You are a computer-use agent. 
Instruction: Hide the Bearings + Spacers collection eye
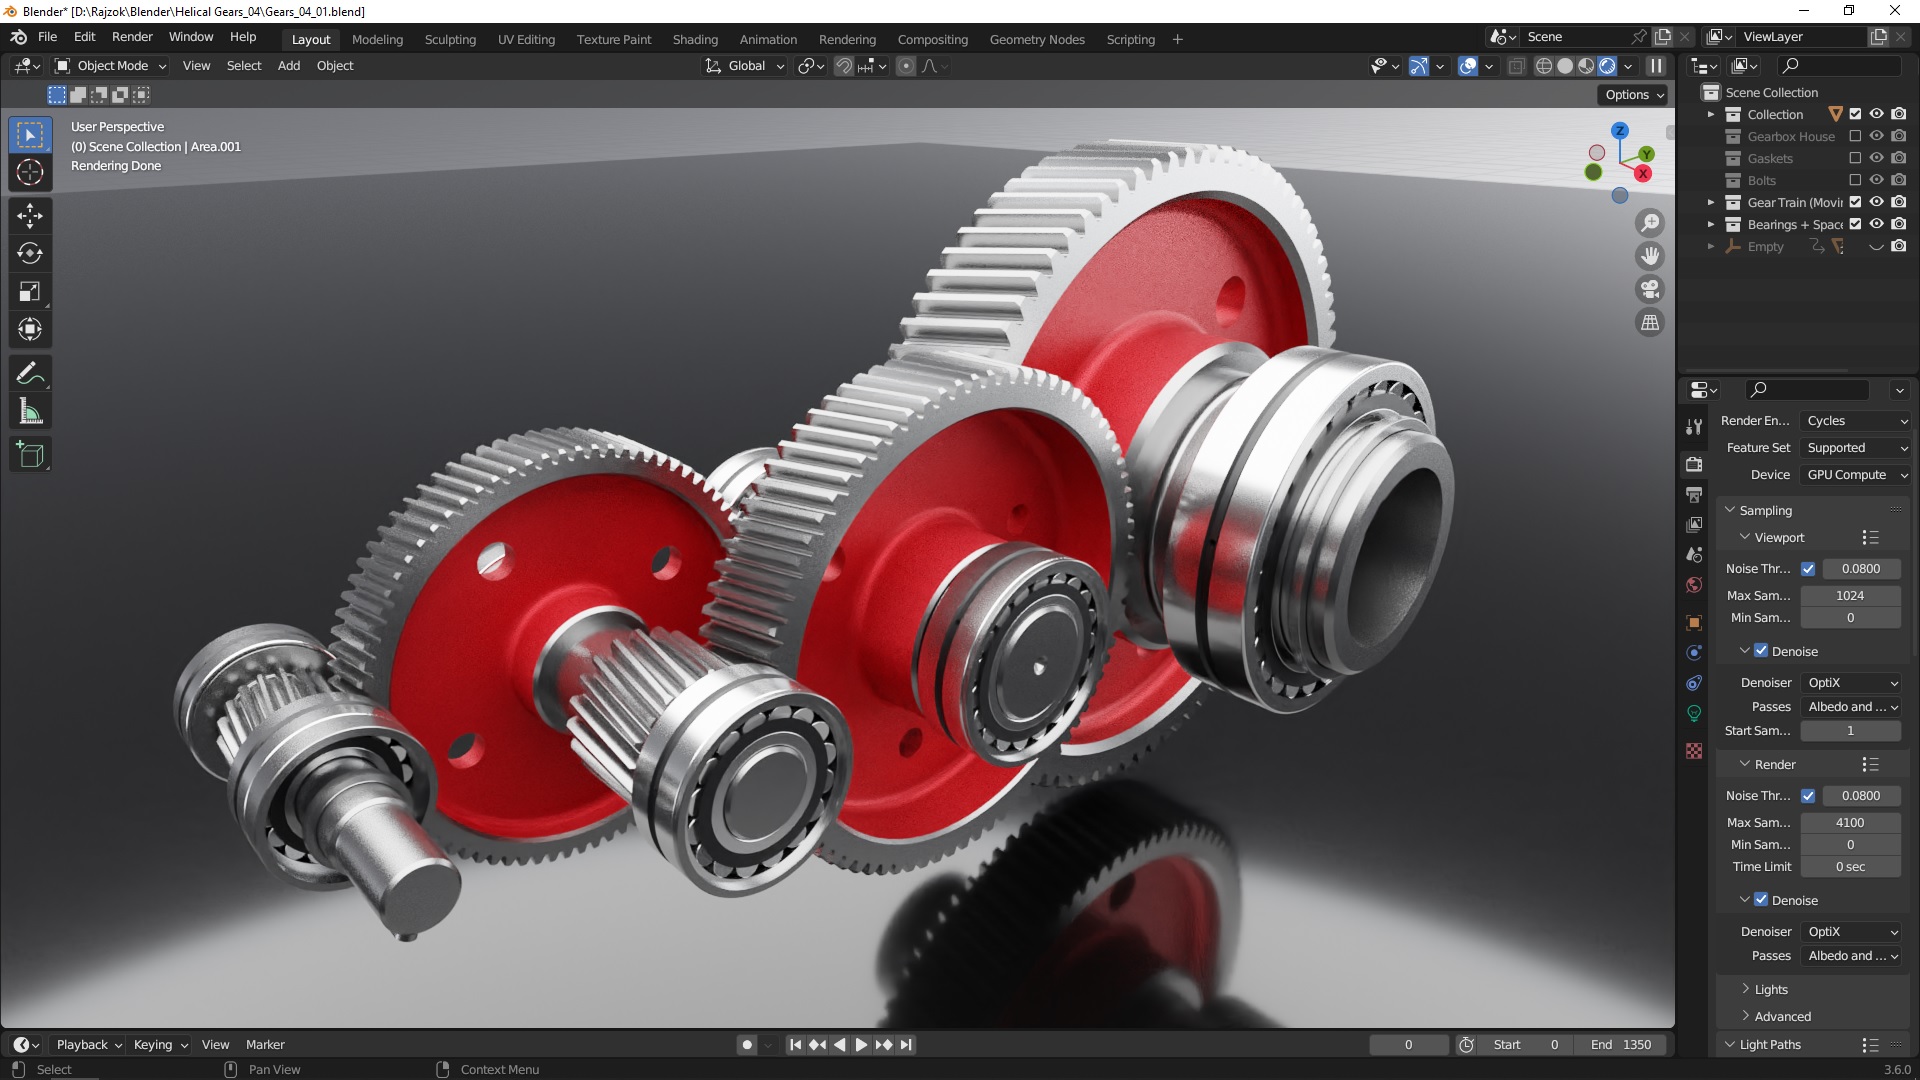pyautogui.click(x=1876, y=224)
